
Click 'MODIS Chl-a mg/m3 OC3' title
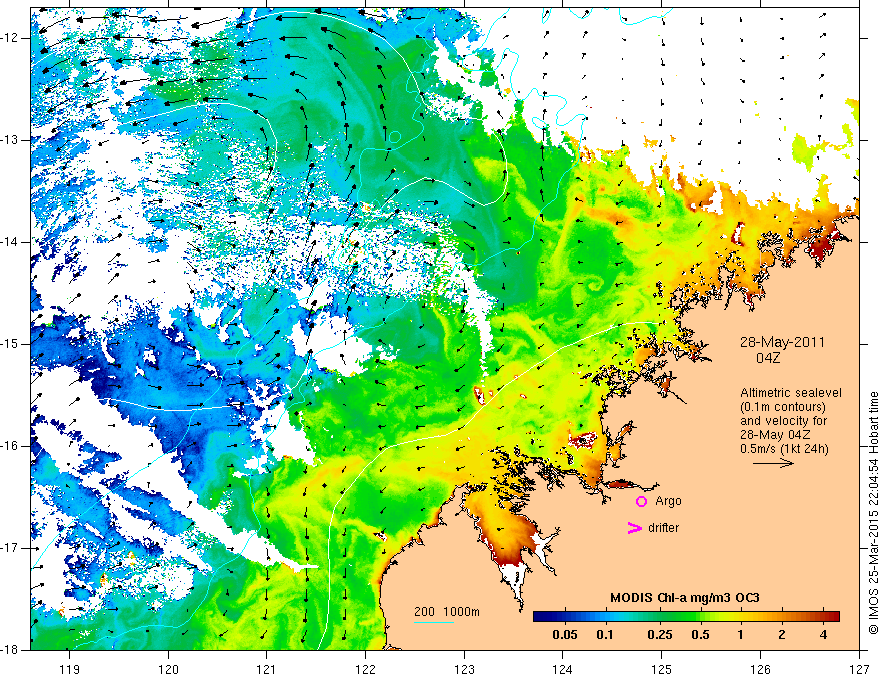[685, 598]
